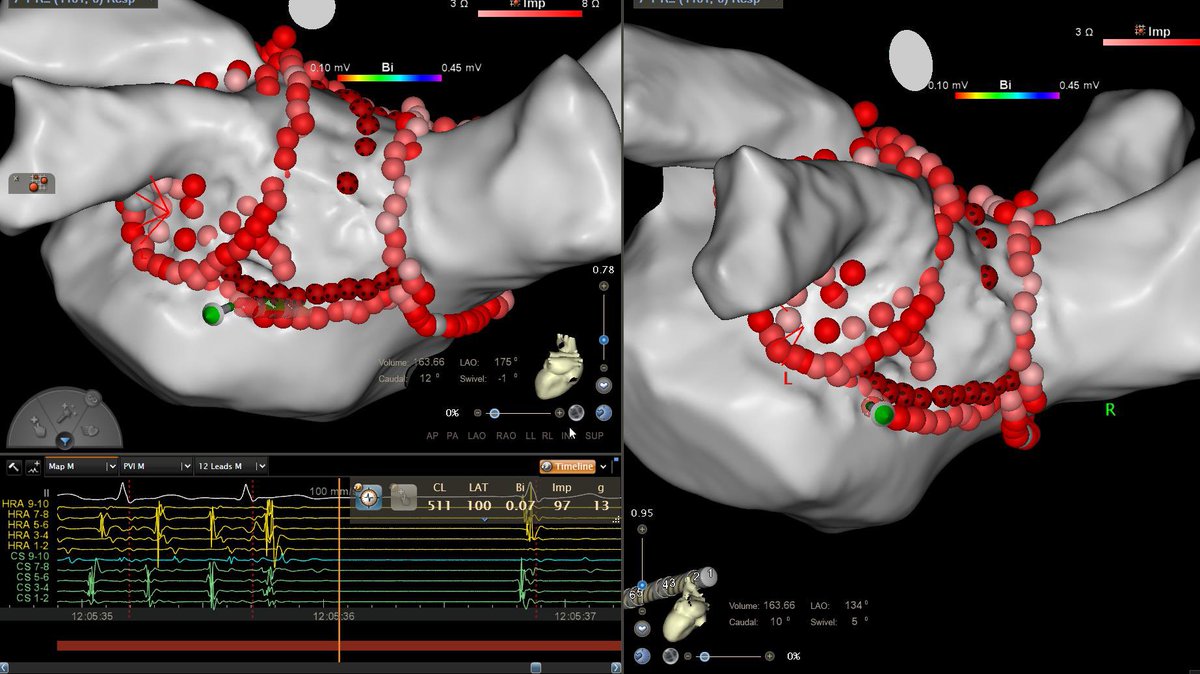Choose the SUP view preset
Viewport: 1200px width, 674px height.
coord(594,435)
